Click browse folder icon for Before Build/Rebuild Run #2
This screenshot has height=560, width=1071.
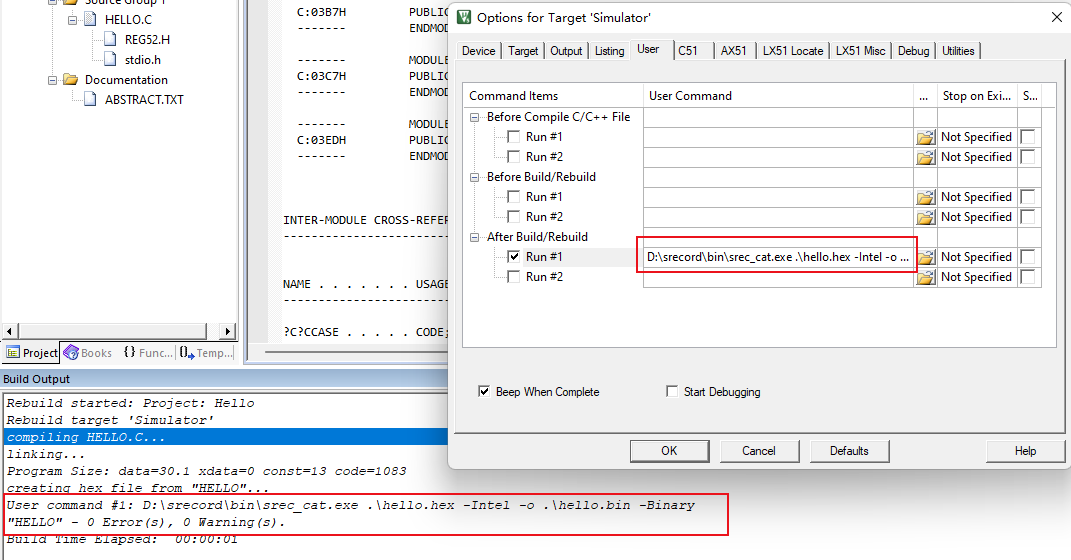tap(925, 217)
